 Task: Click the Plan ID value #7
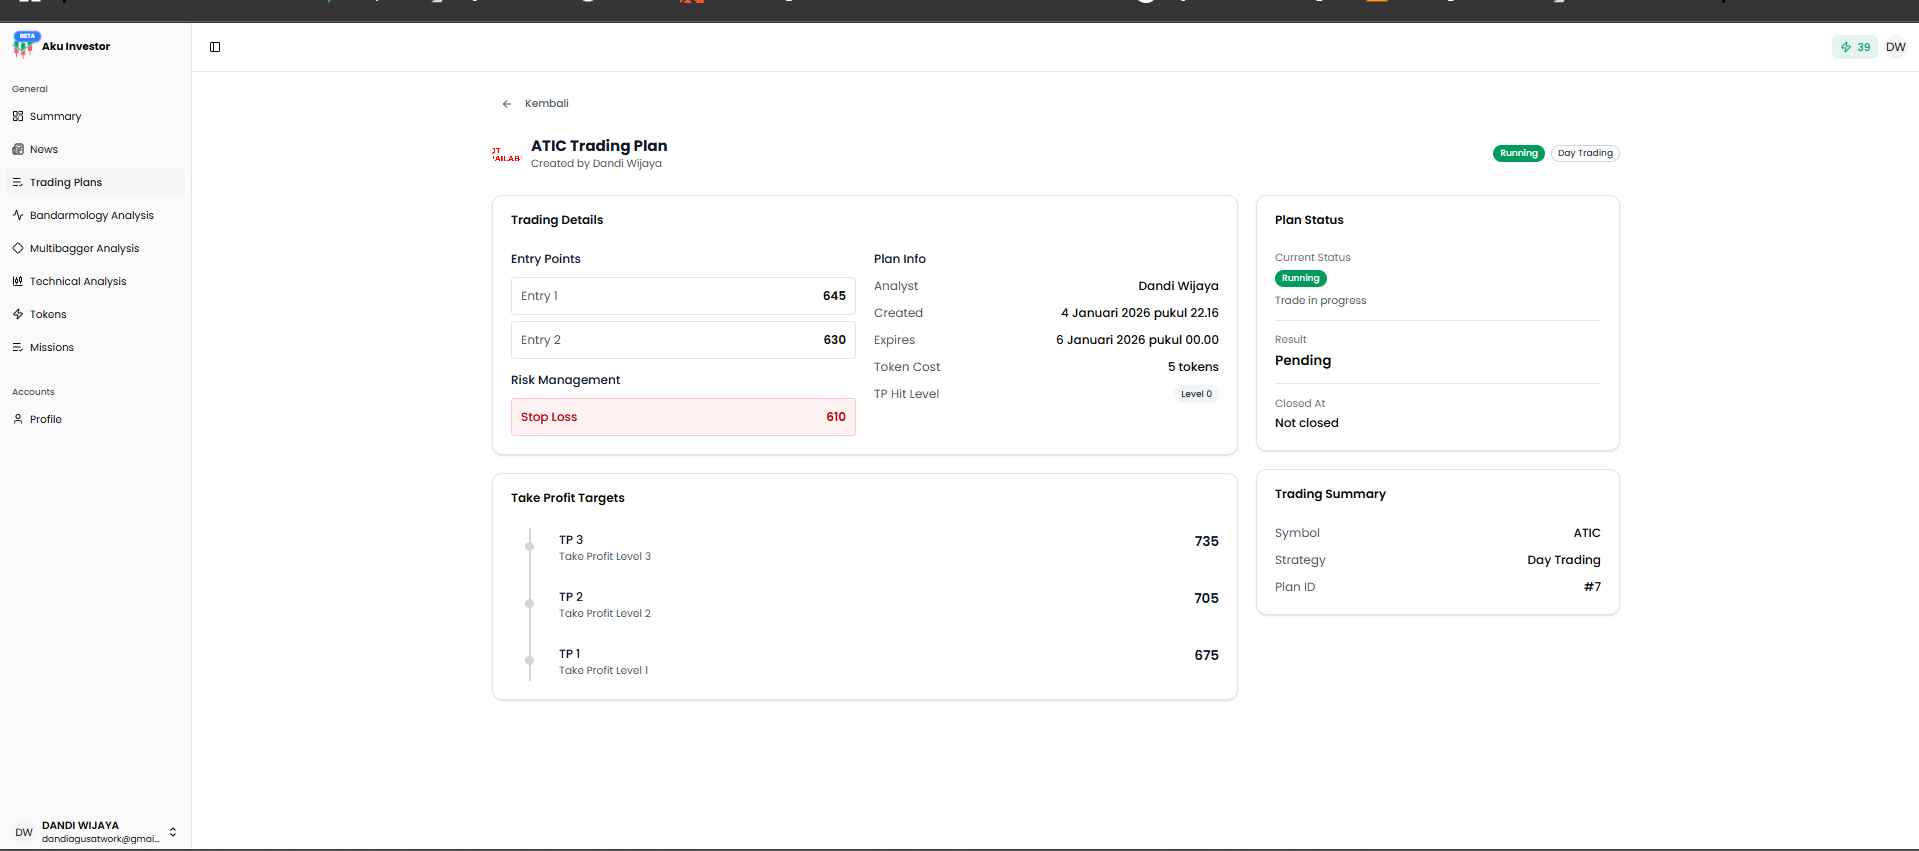1592,587
